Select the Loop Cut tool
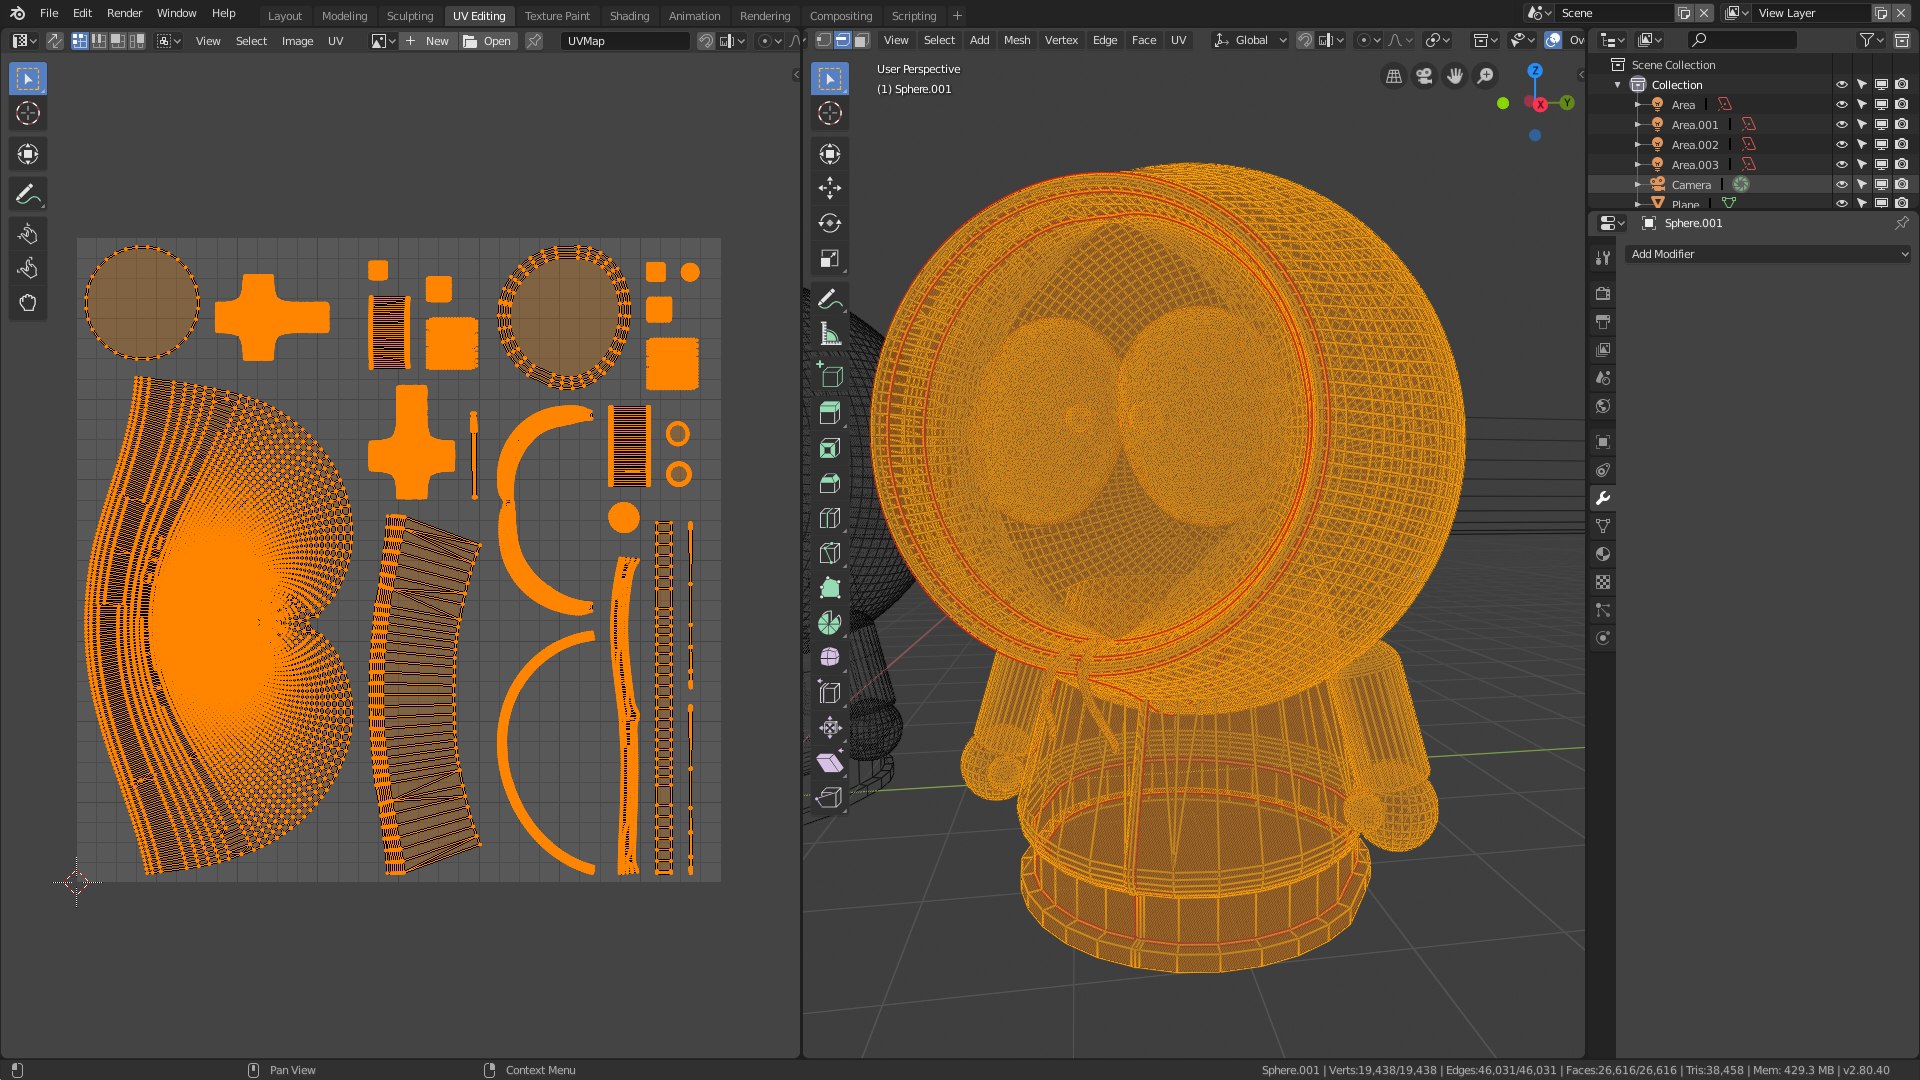Screen dimensions: 1920x1080 [x=830, y=519]
